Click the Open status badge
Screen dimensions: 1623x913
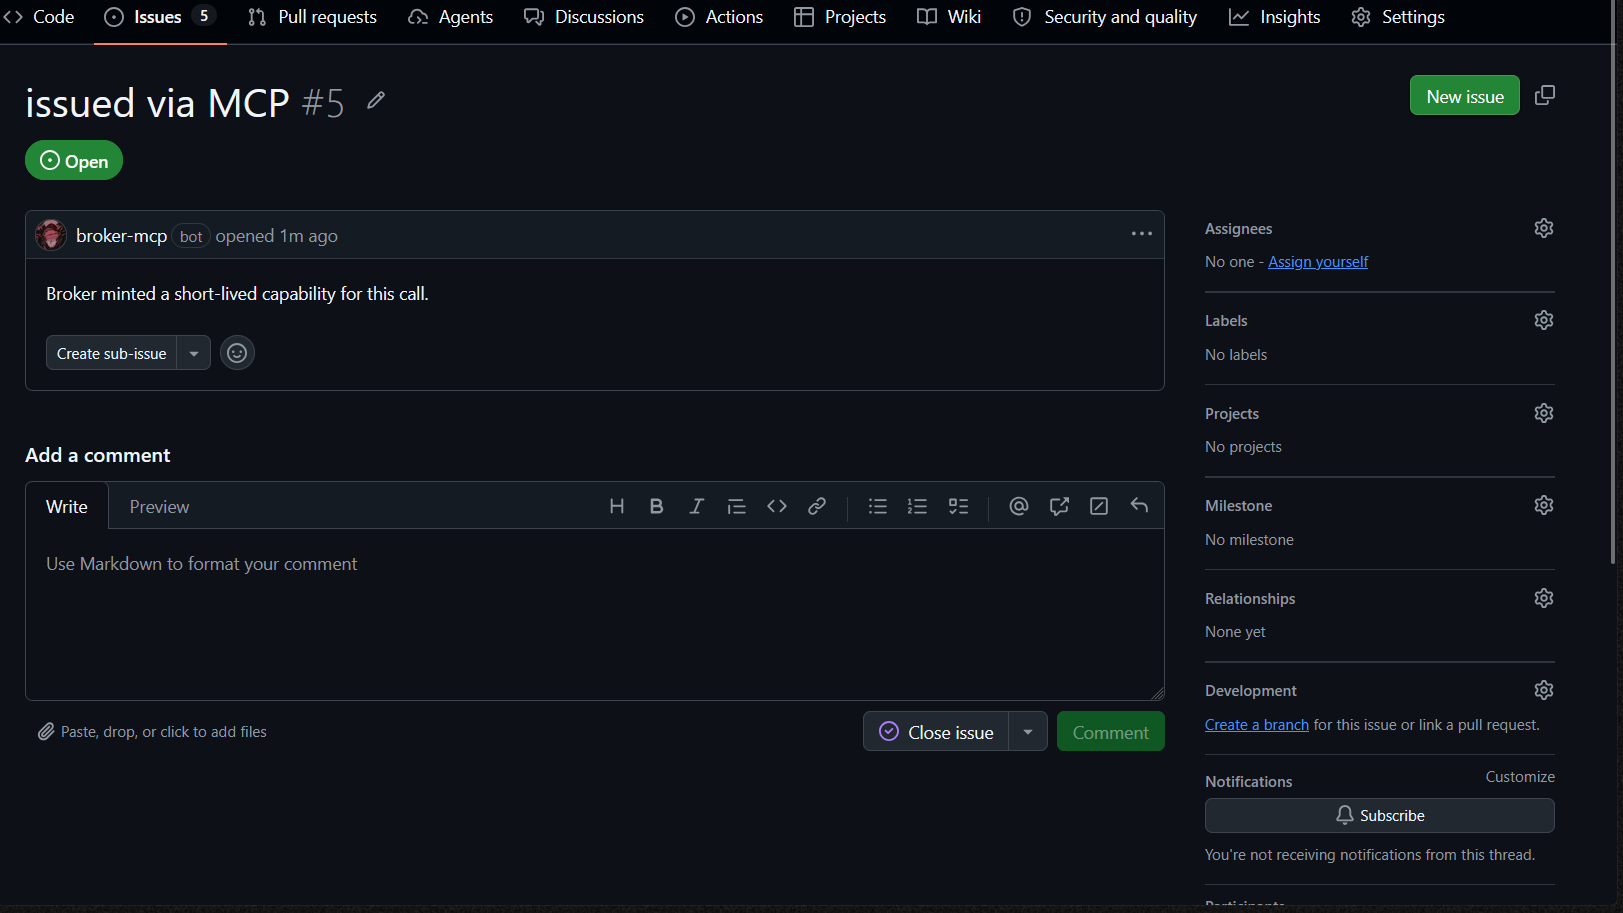[74, 161]
